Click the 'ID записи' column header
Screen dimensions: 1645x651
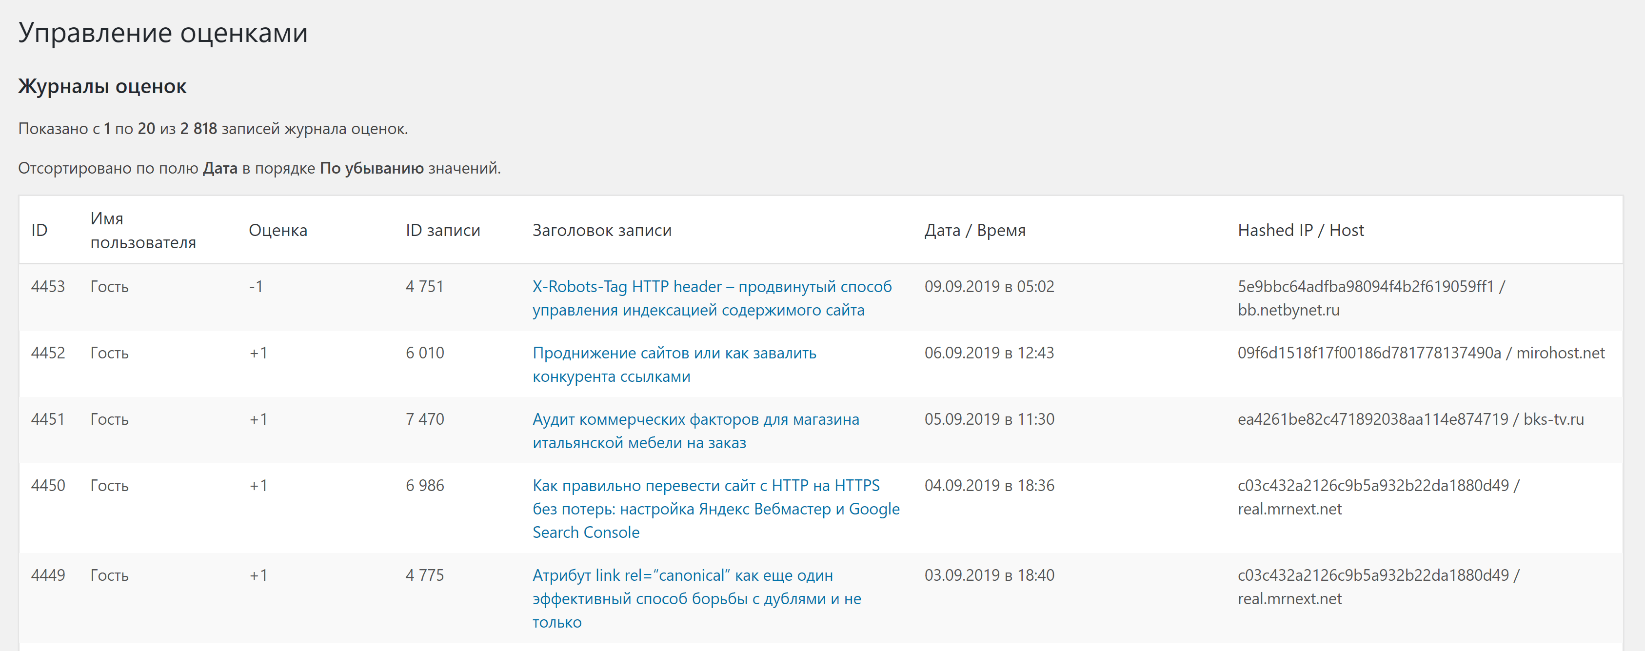pos(442,231)
